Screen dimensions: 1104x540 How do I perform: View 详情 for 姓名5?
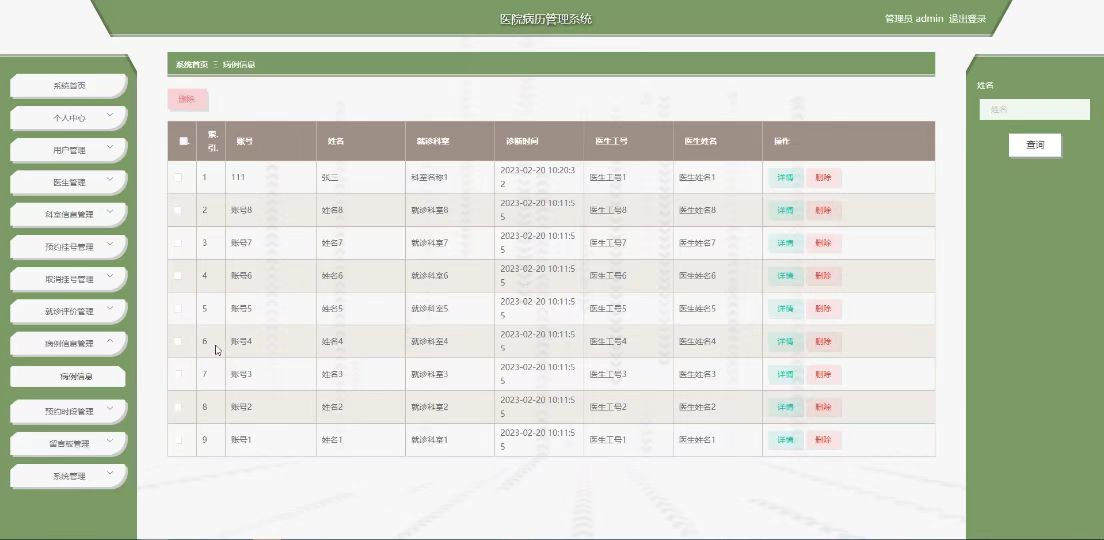point(785,309)
